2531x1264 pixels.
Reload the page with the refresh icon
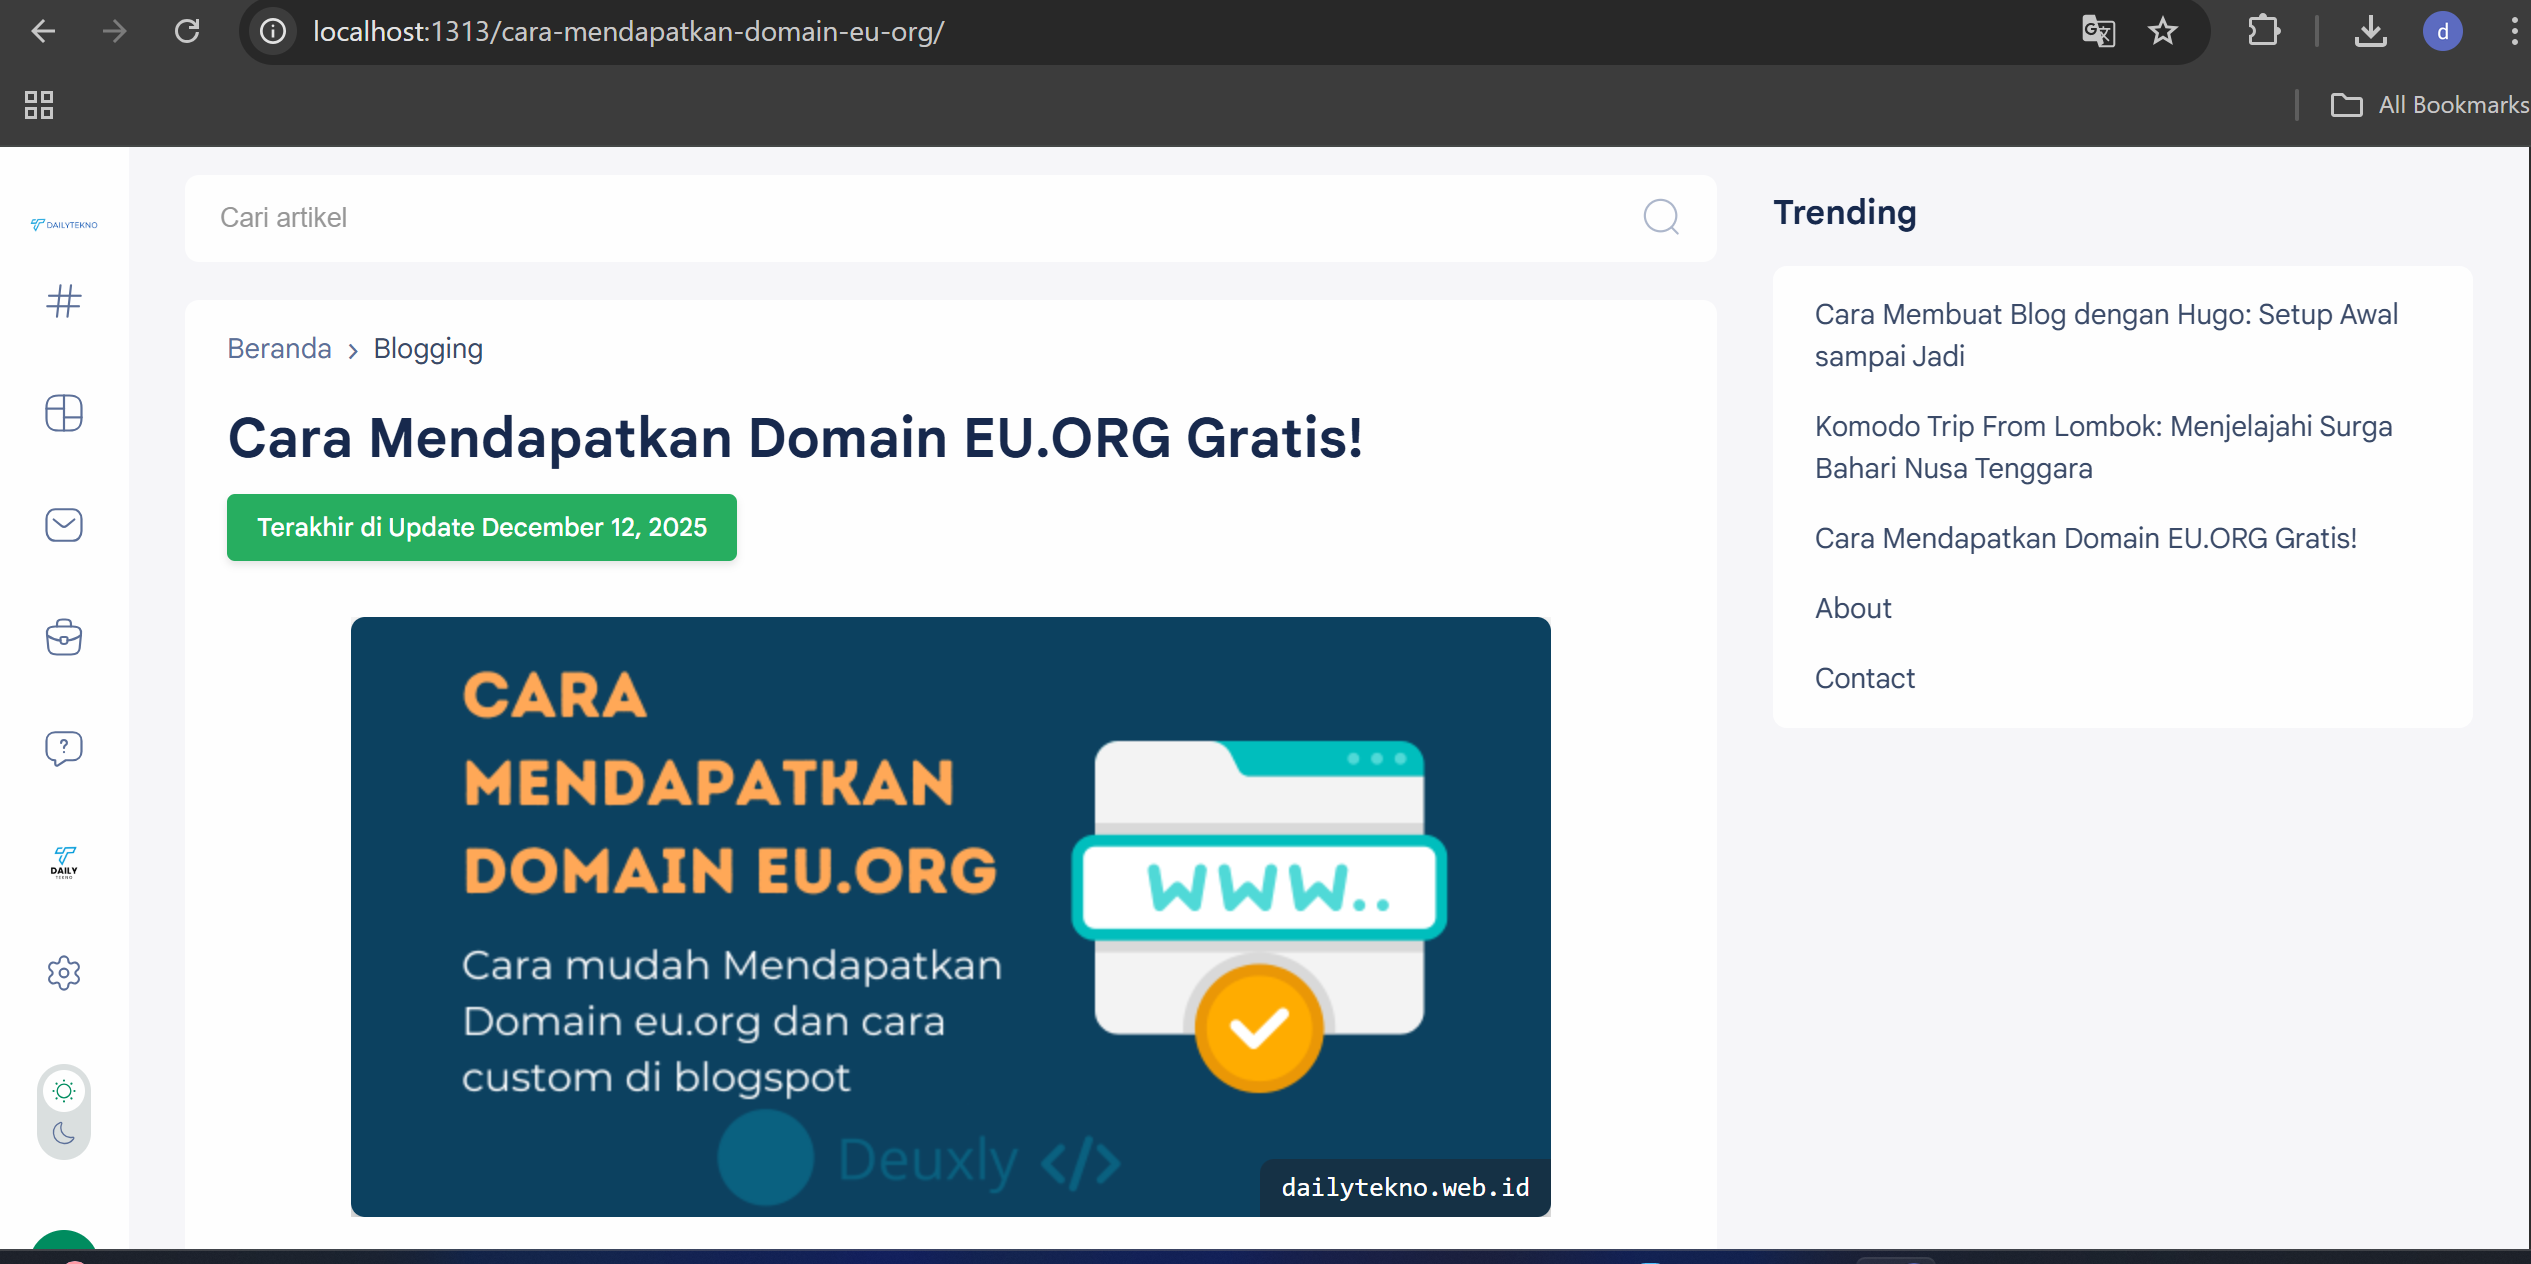[187, 32]
